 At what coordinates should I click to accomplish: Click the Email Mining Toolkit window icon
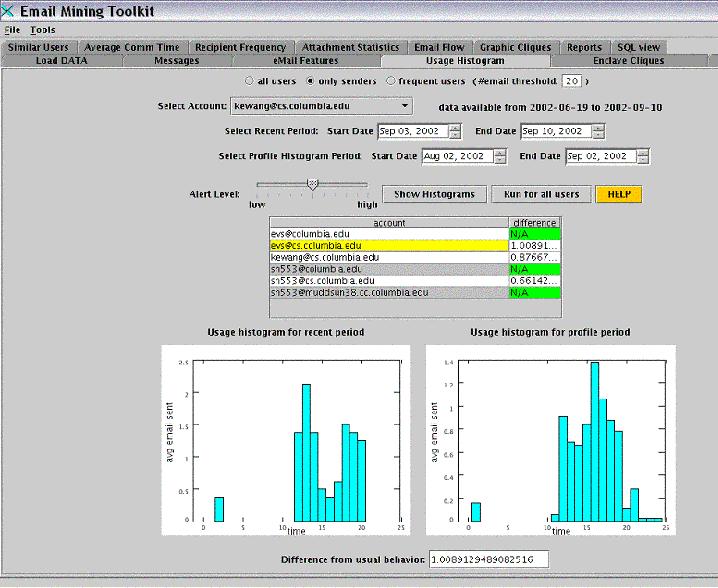7,11
